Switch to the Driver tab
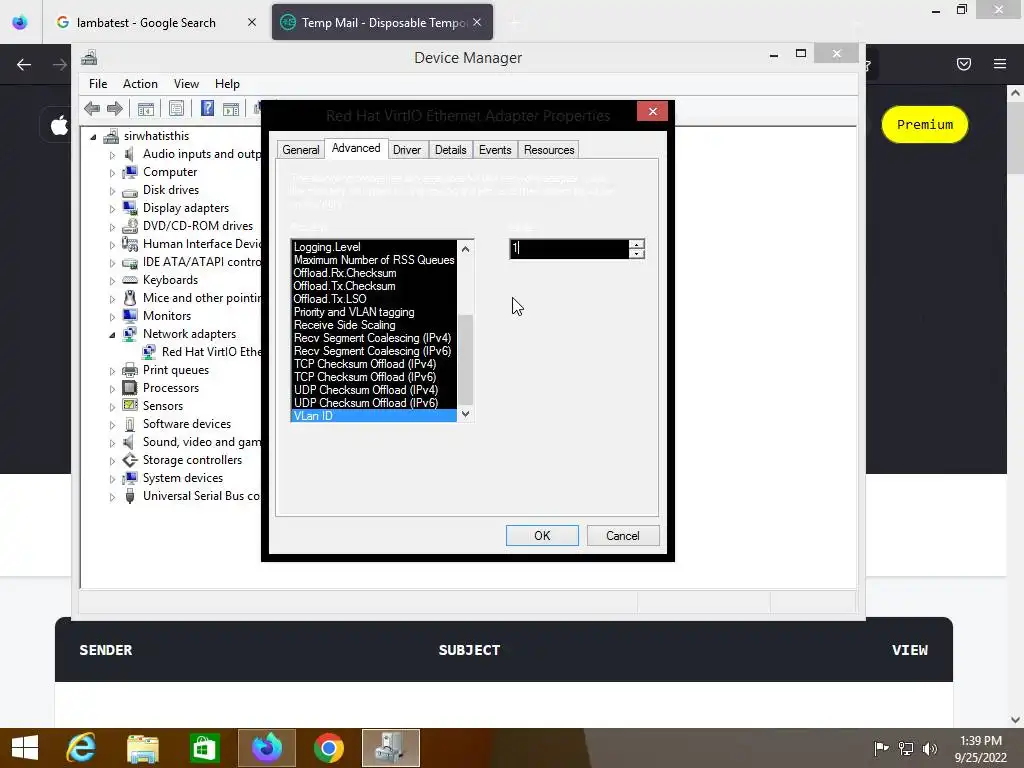This screenshot has width=1024, height=768. 407,150
